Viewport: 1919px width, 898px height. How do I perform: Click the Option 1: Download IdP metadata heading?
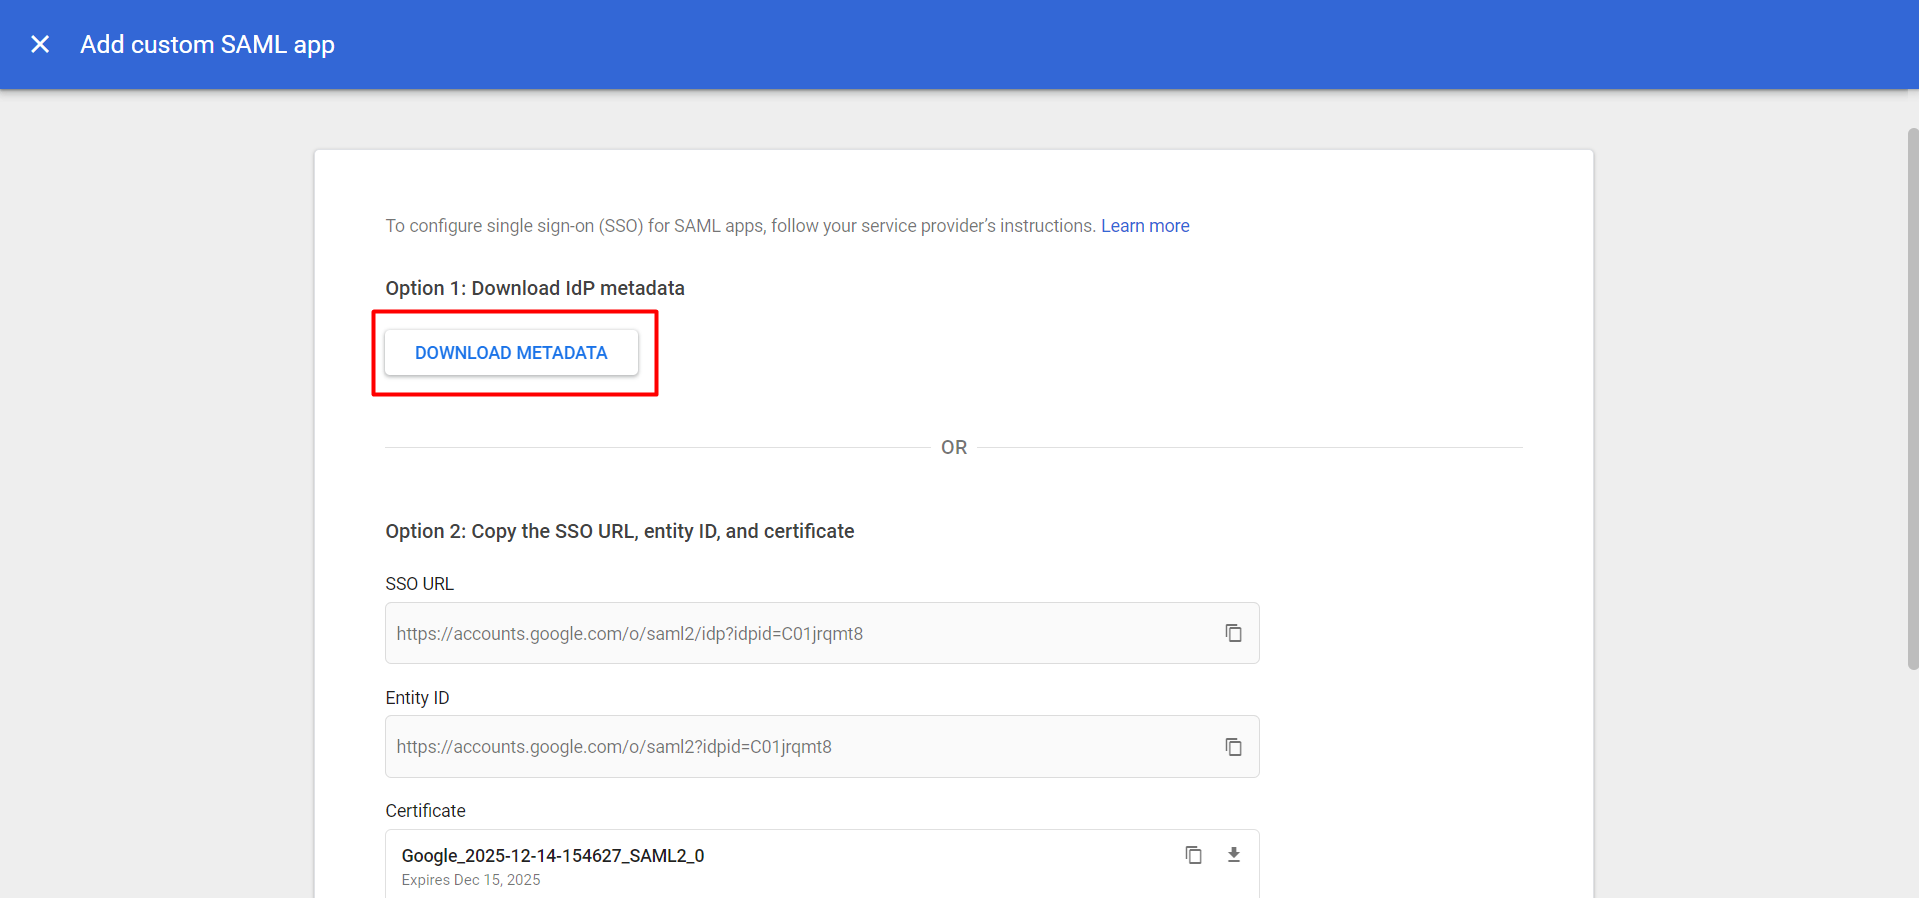[x=535, y=288]
